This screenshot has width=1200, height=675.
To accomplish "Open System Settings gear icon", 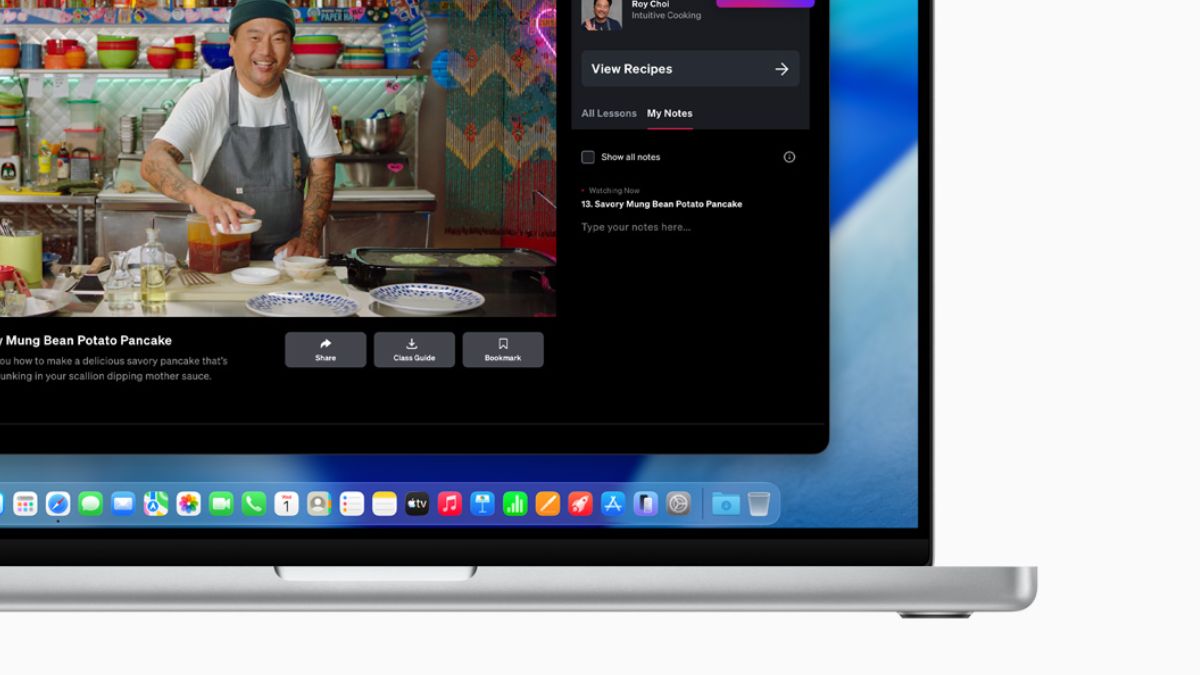I will tap(678, 504).
